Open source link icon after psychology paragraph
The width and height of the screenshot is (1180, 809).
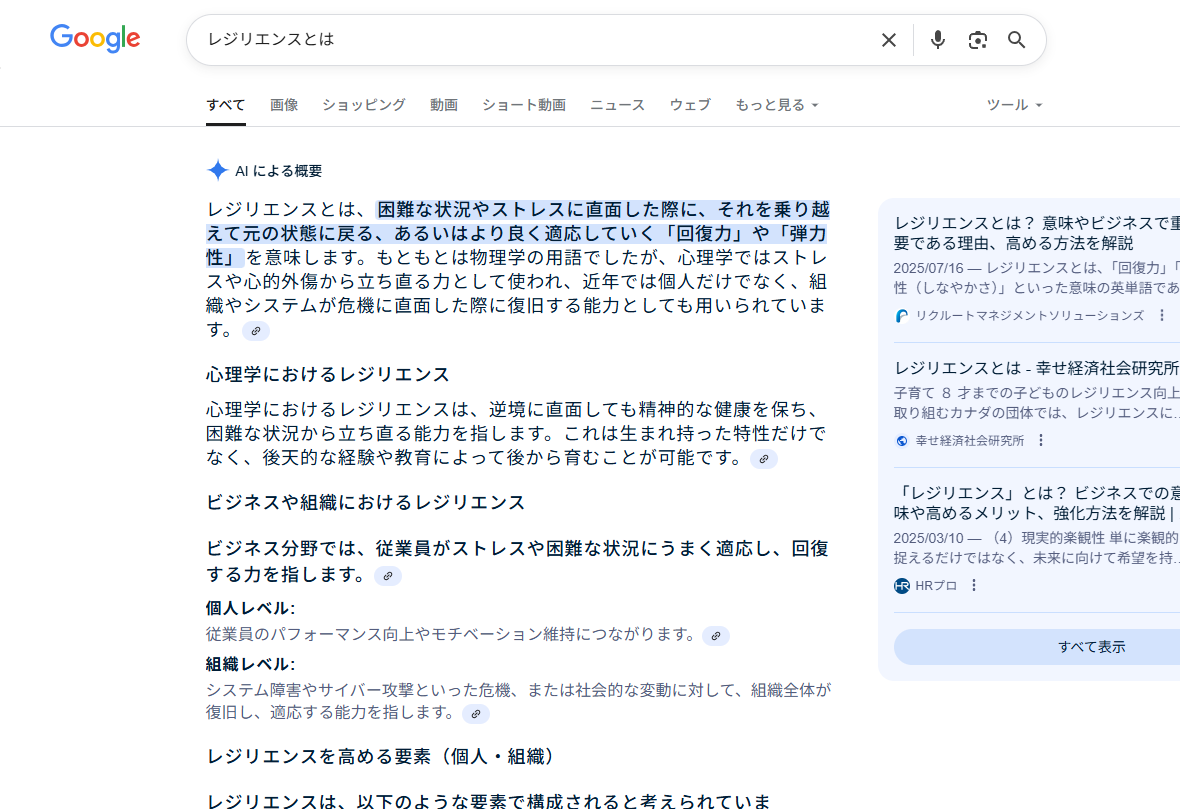coord(764,459)
